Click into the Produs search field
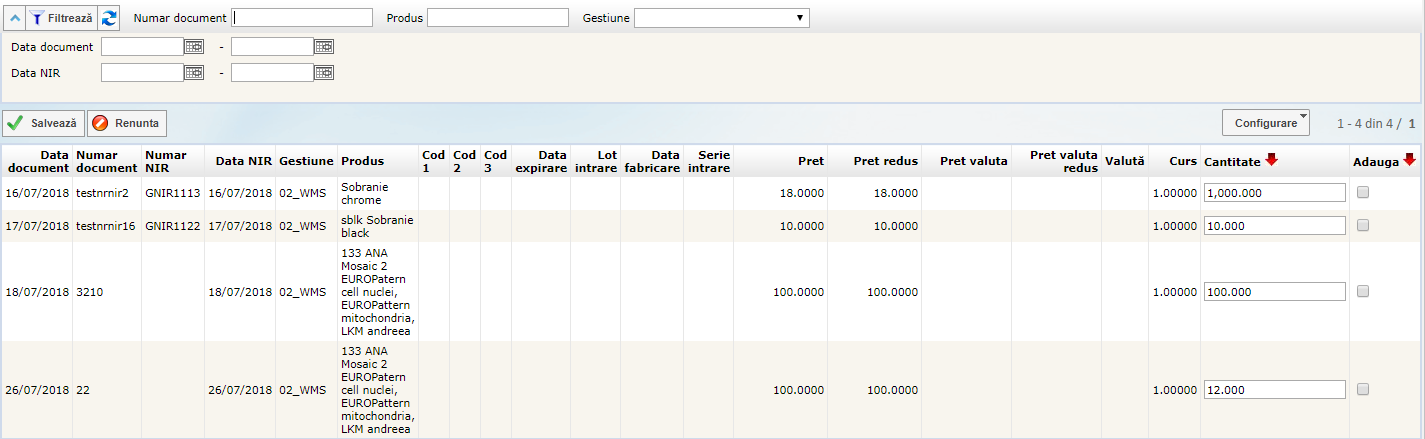The image size is (1425, 439). tap(497, 18)
